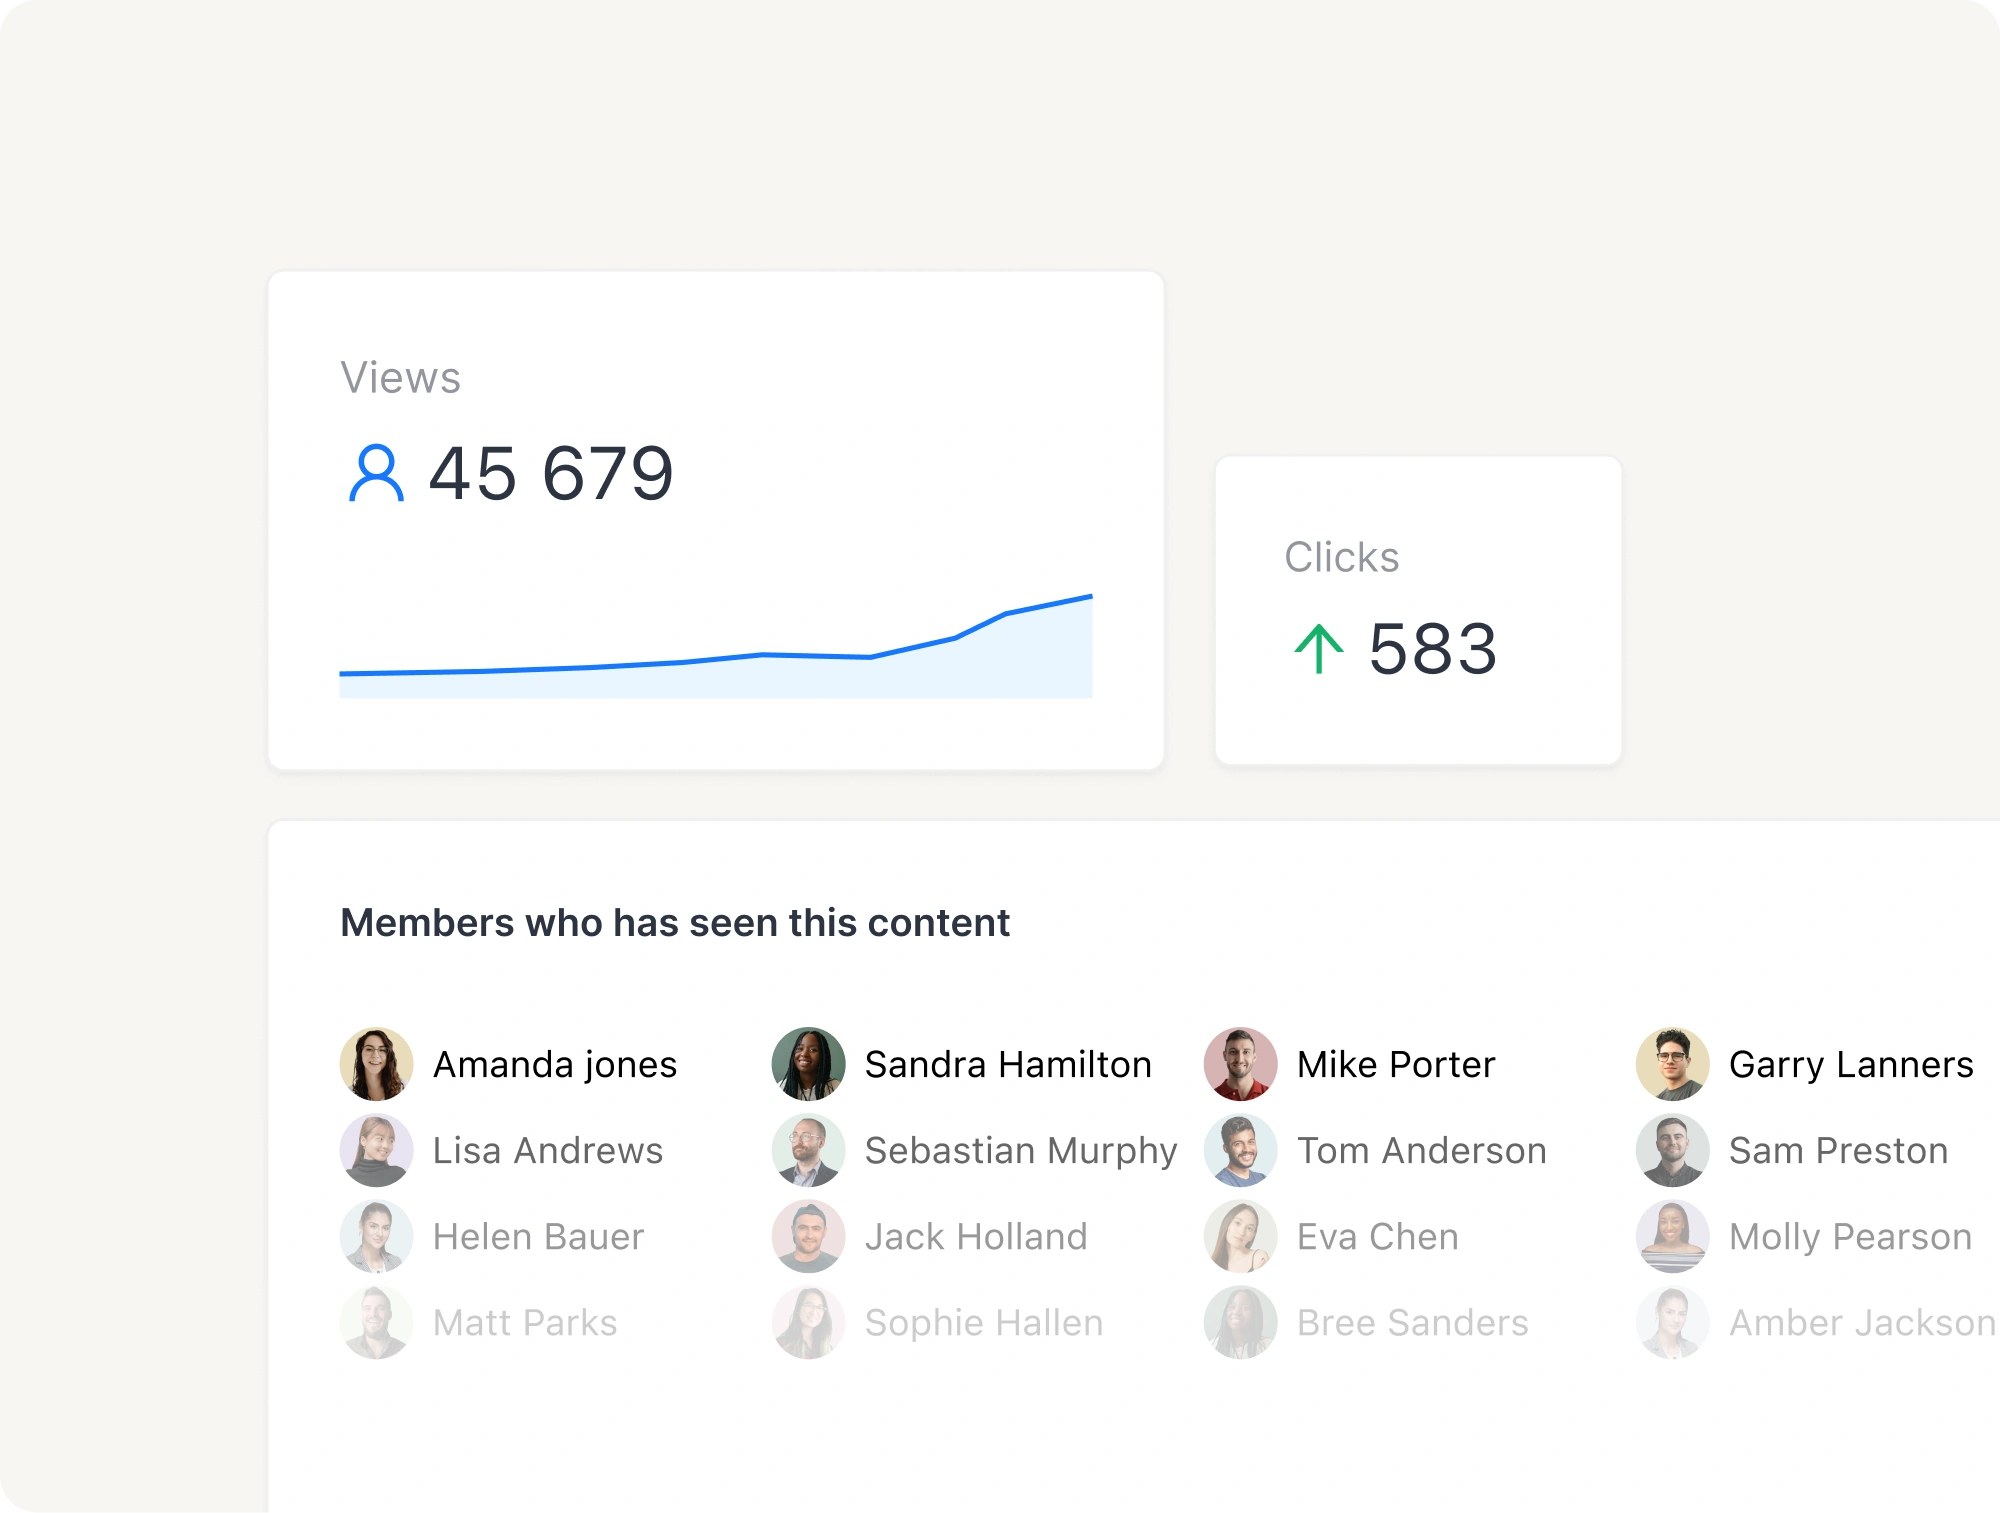Click Sam Preston's avatar photo
The height and width of the screenshot is (1513, 2000).
(x=1672, y=1150)
